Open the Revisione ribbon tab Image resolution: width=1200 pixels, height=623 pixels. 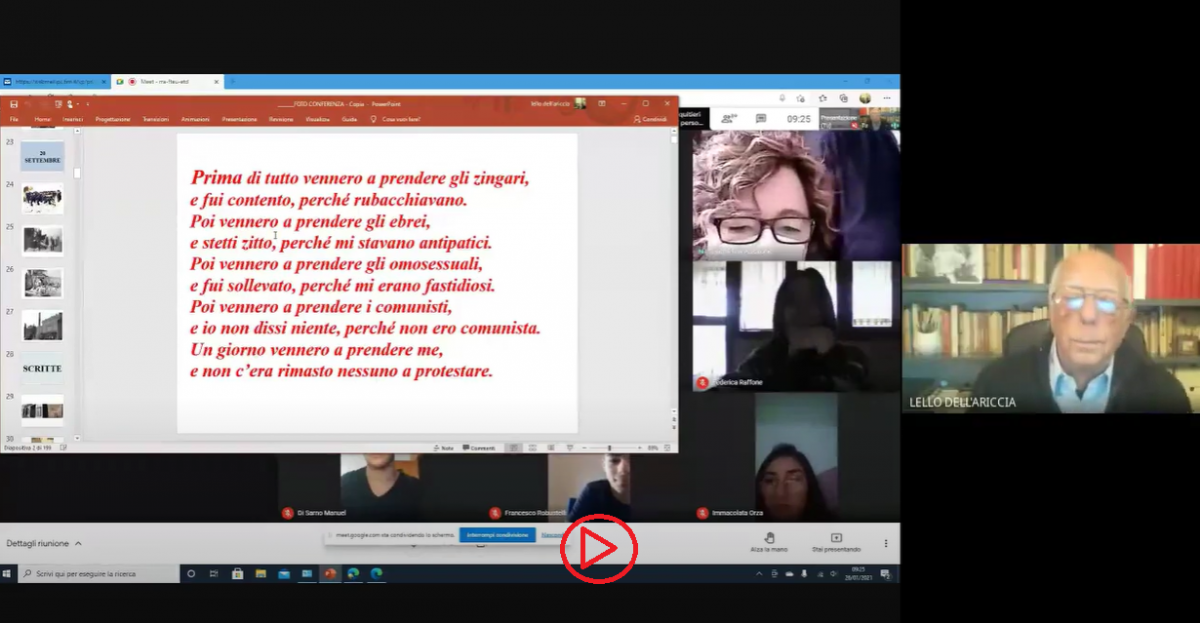click(x=281, y=119)
